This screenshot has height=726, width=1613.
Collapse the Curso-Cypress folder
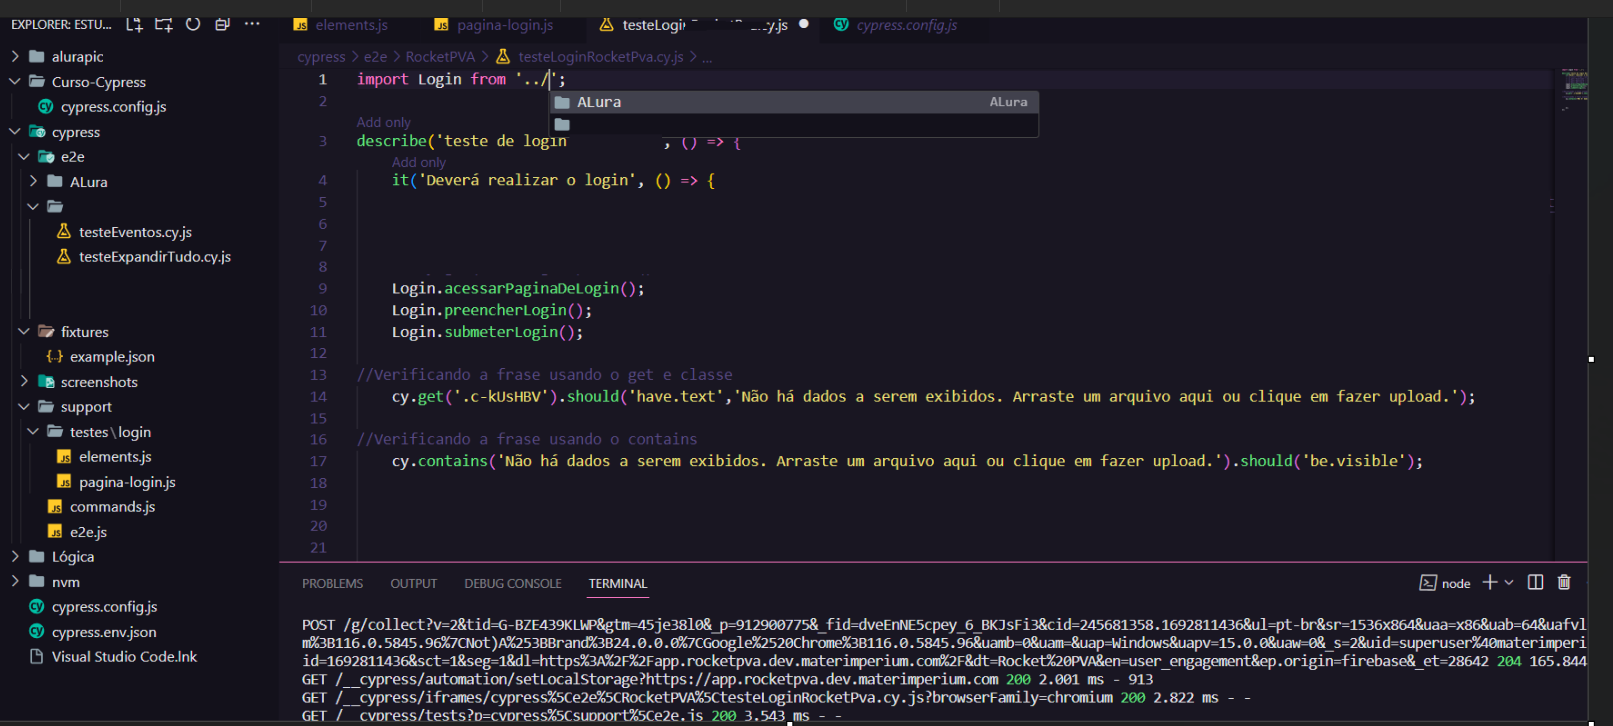click(x=15, y=81)
